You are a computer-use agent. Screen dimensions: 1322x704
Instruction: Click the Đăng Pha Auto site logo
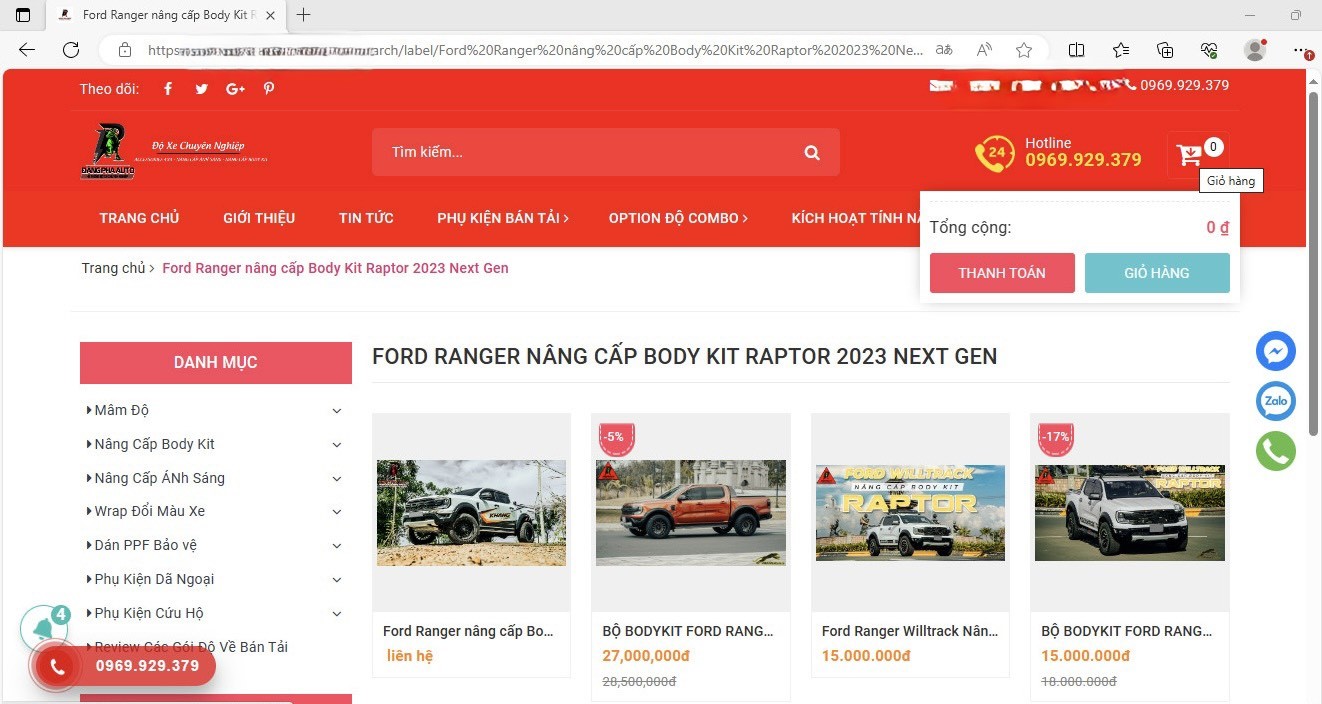click(175, 151)
